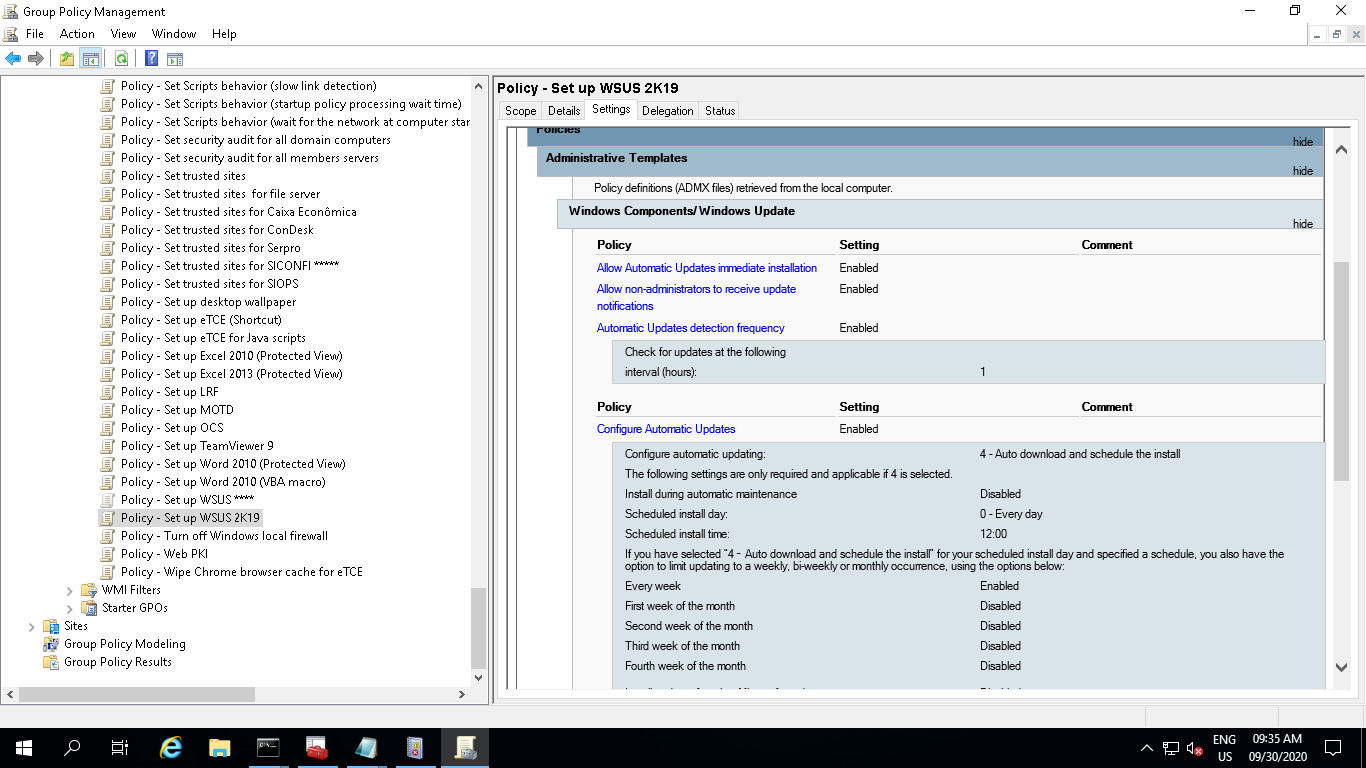Screen dimensions: 1366x768
Task: Switch to the Details tab
Action: click(564, 111)
